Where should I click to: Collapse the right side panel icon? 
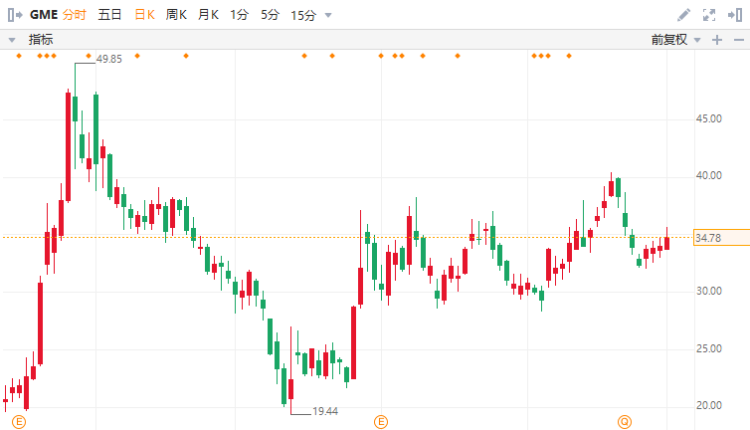pyautogui.click(x=735, y=15)
